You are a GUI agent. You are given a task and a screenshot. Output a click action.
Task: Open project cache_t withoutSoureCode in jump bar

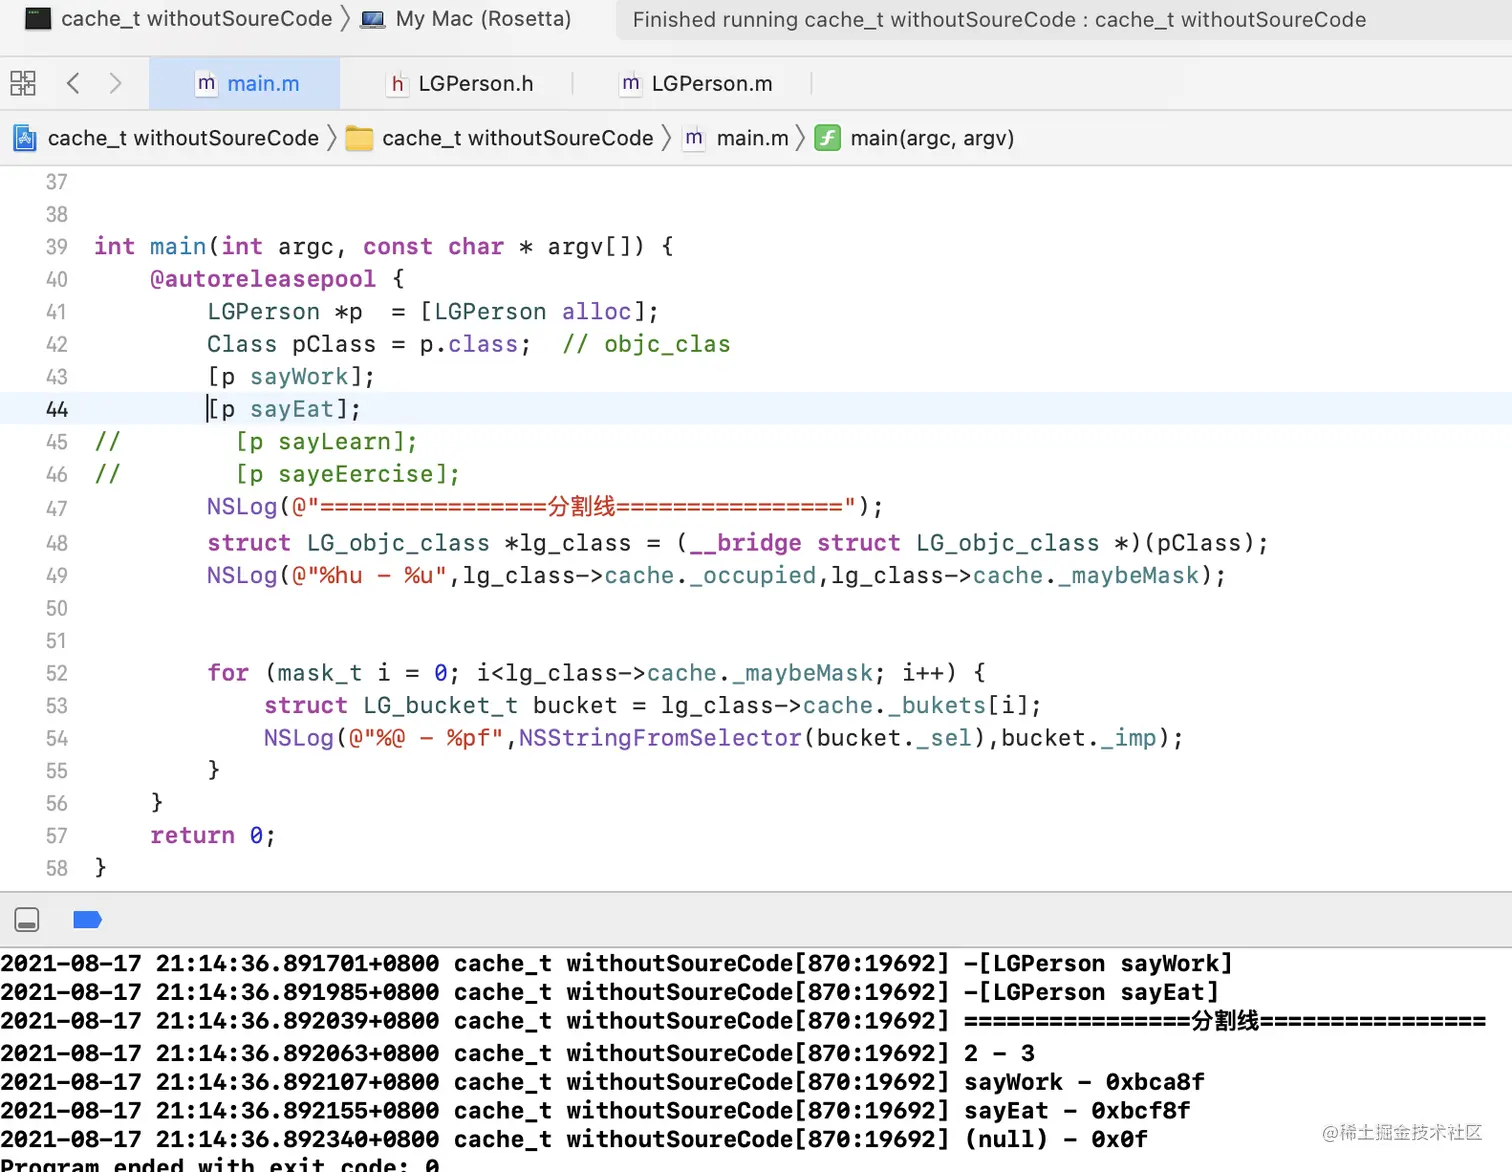coord(183,138)
